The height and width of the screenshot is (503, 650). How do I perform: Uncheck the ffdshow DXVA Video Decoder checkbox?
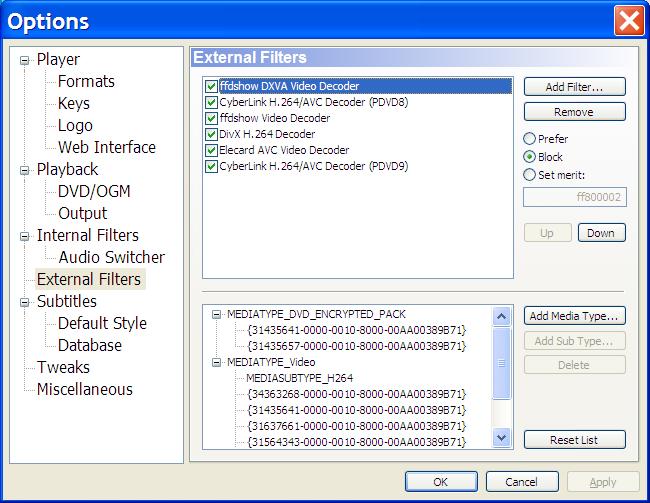(211, 86)
